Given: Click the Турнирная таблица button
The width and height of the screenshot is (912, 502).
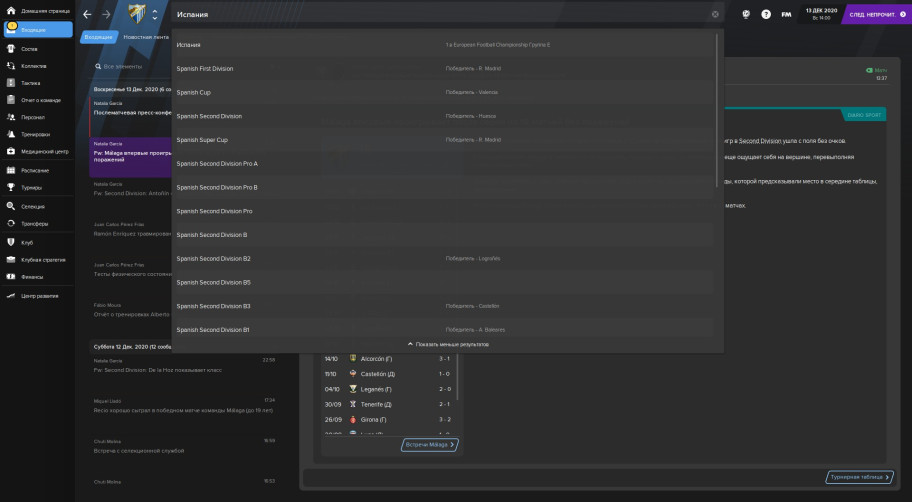Looking at the screenshot, I should coord(860,478).
